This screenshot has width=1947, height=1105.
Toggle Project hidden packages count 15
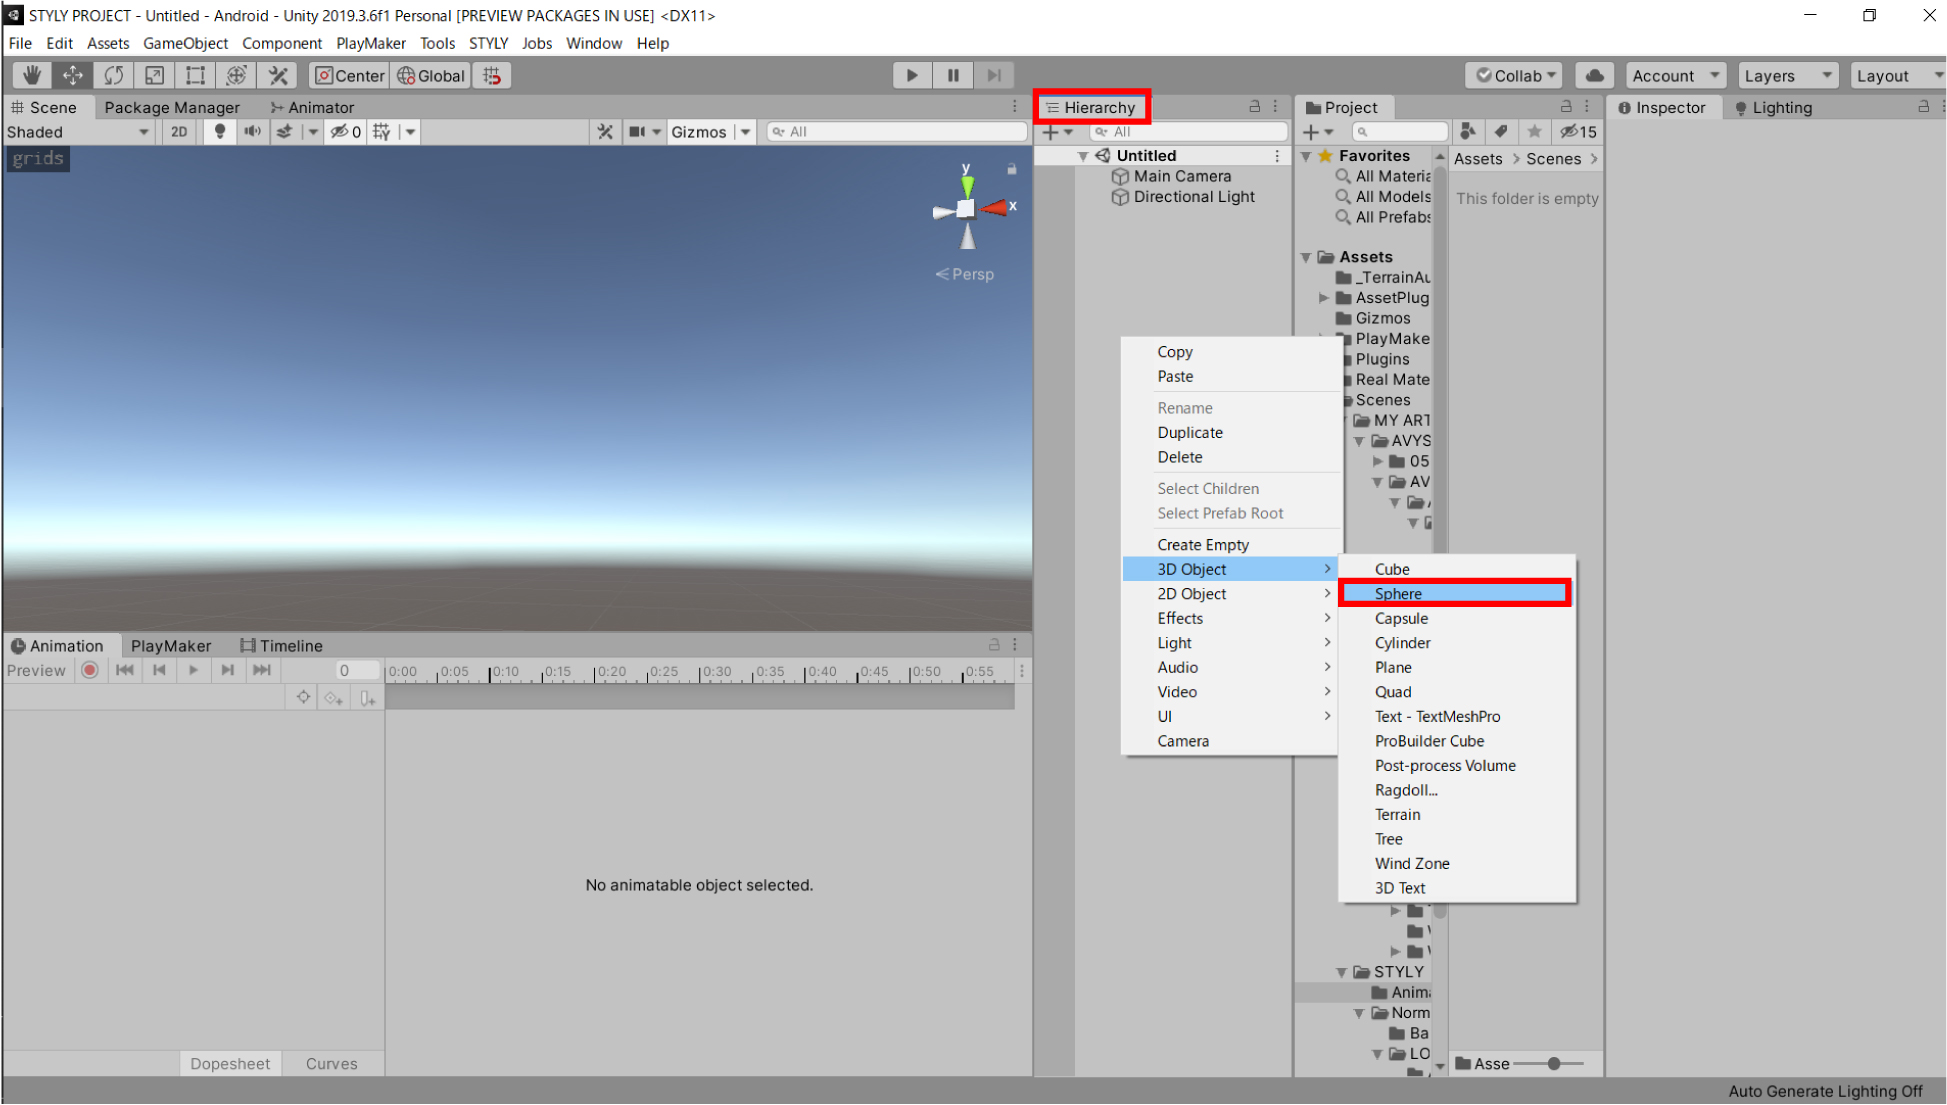(1579, 131)
